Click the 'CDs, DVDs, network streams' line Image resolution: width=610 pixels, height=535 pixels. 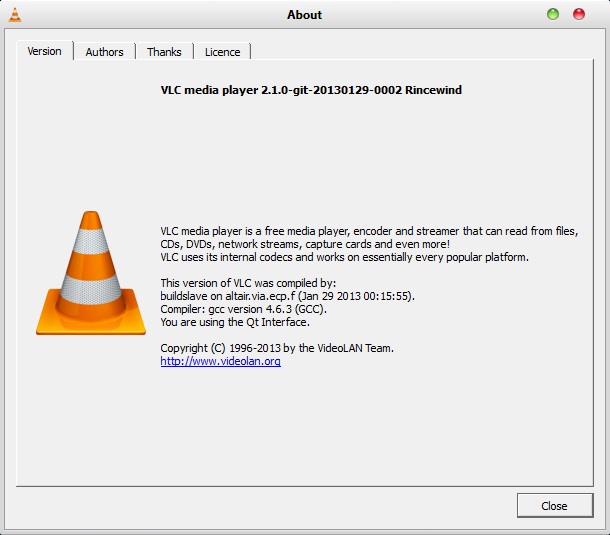tap(305, 244)
